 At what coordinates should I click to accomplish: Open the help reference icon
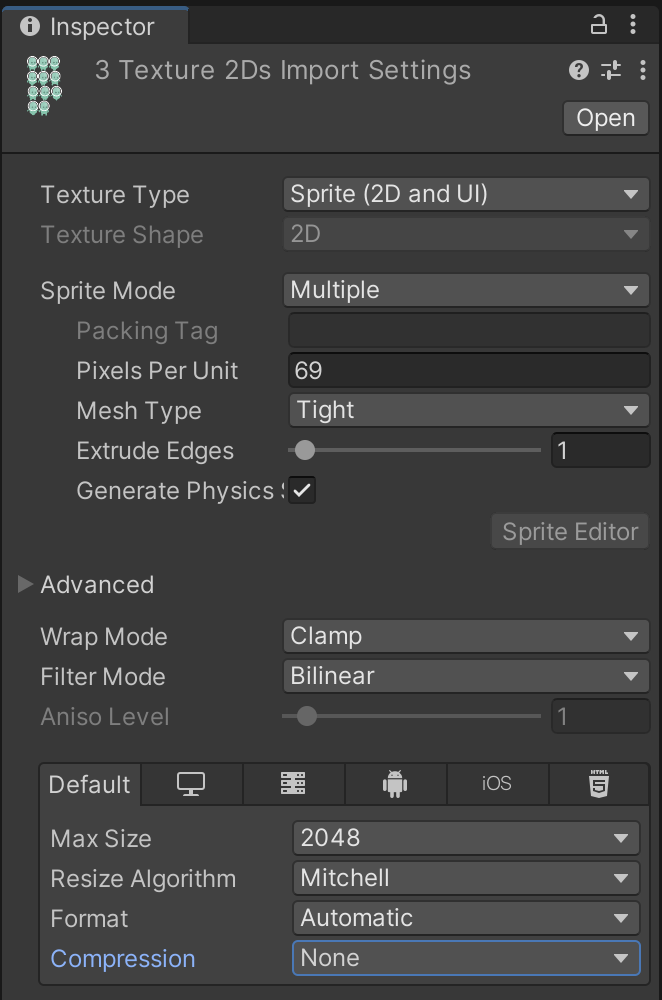click(x=578, y=70)
